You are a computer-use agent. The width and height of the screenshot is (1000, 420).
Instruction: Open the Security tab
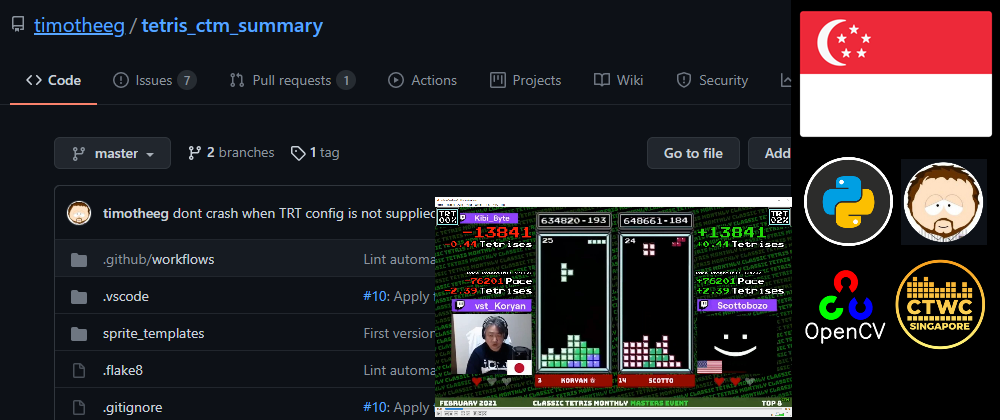point(712,80)
